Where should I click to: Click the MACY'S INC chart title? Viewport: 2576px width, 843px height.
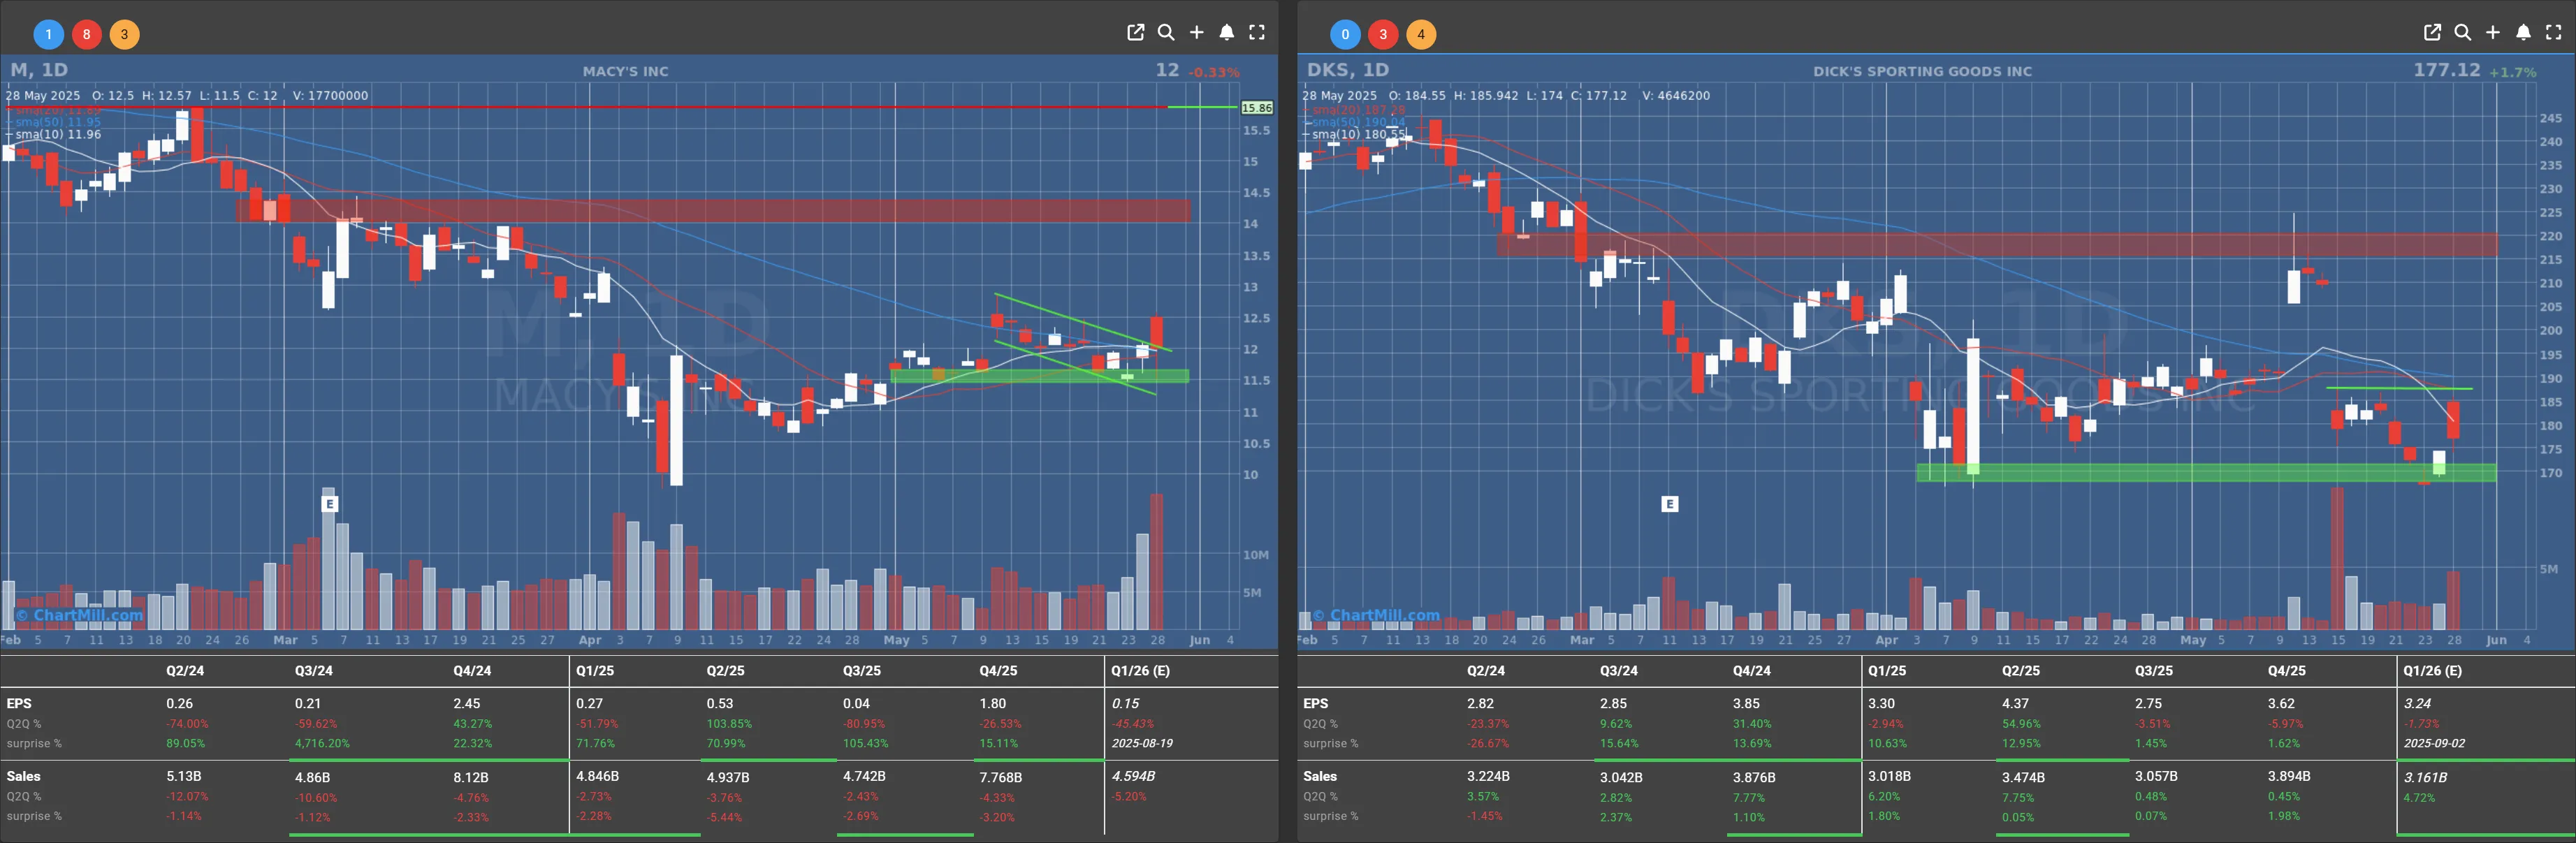(625, 71)
